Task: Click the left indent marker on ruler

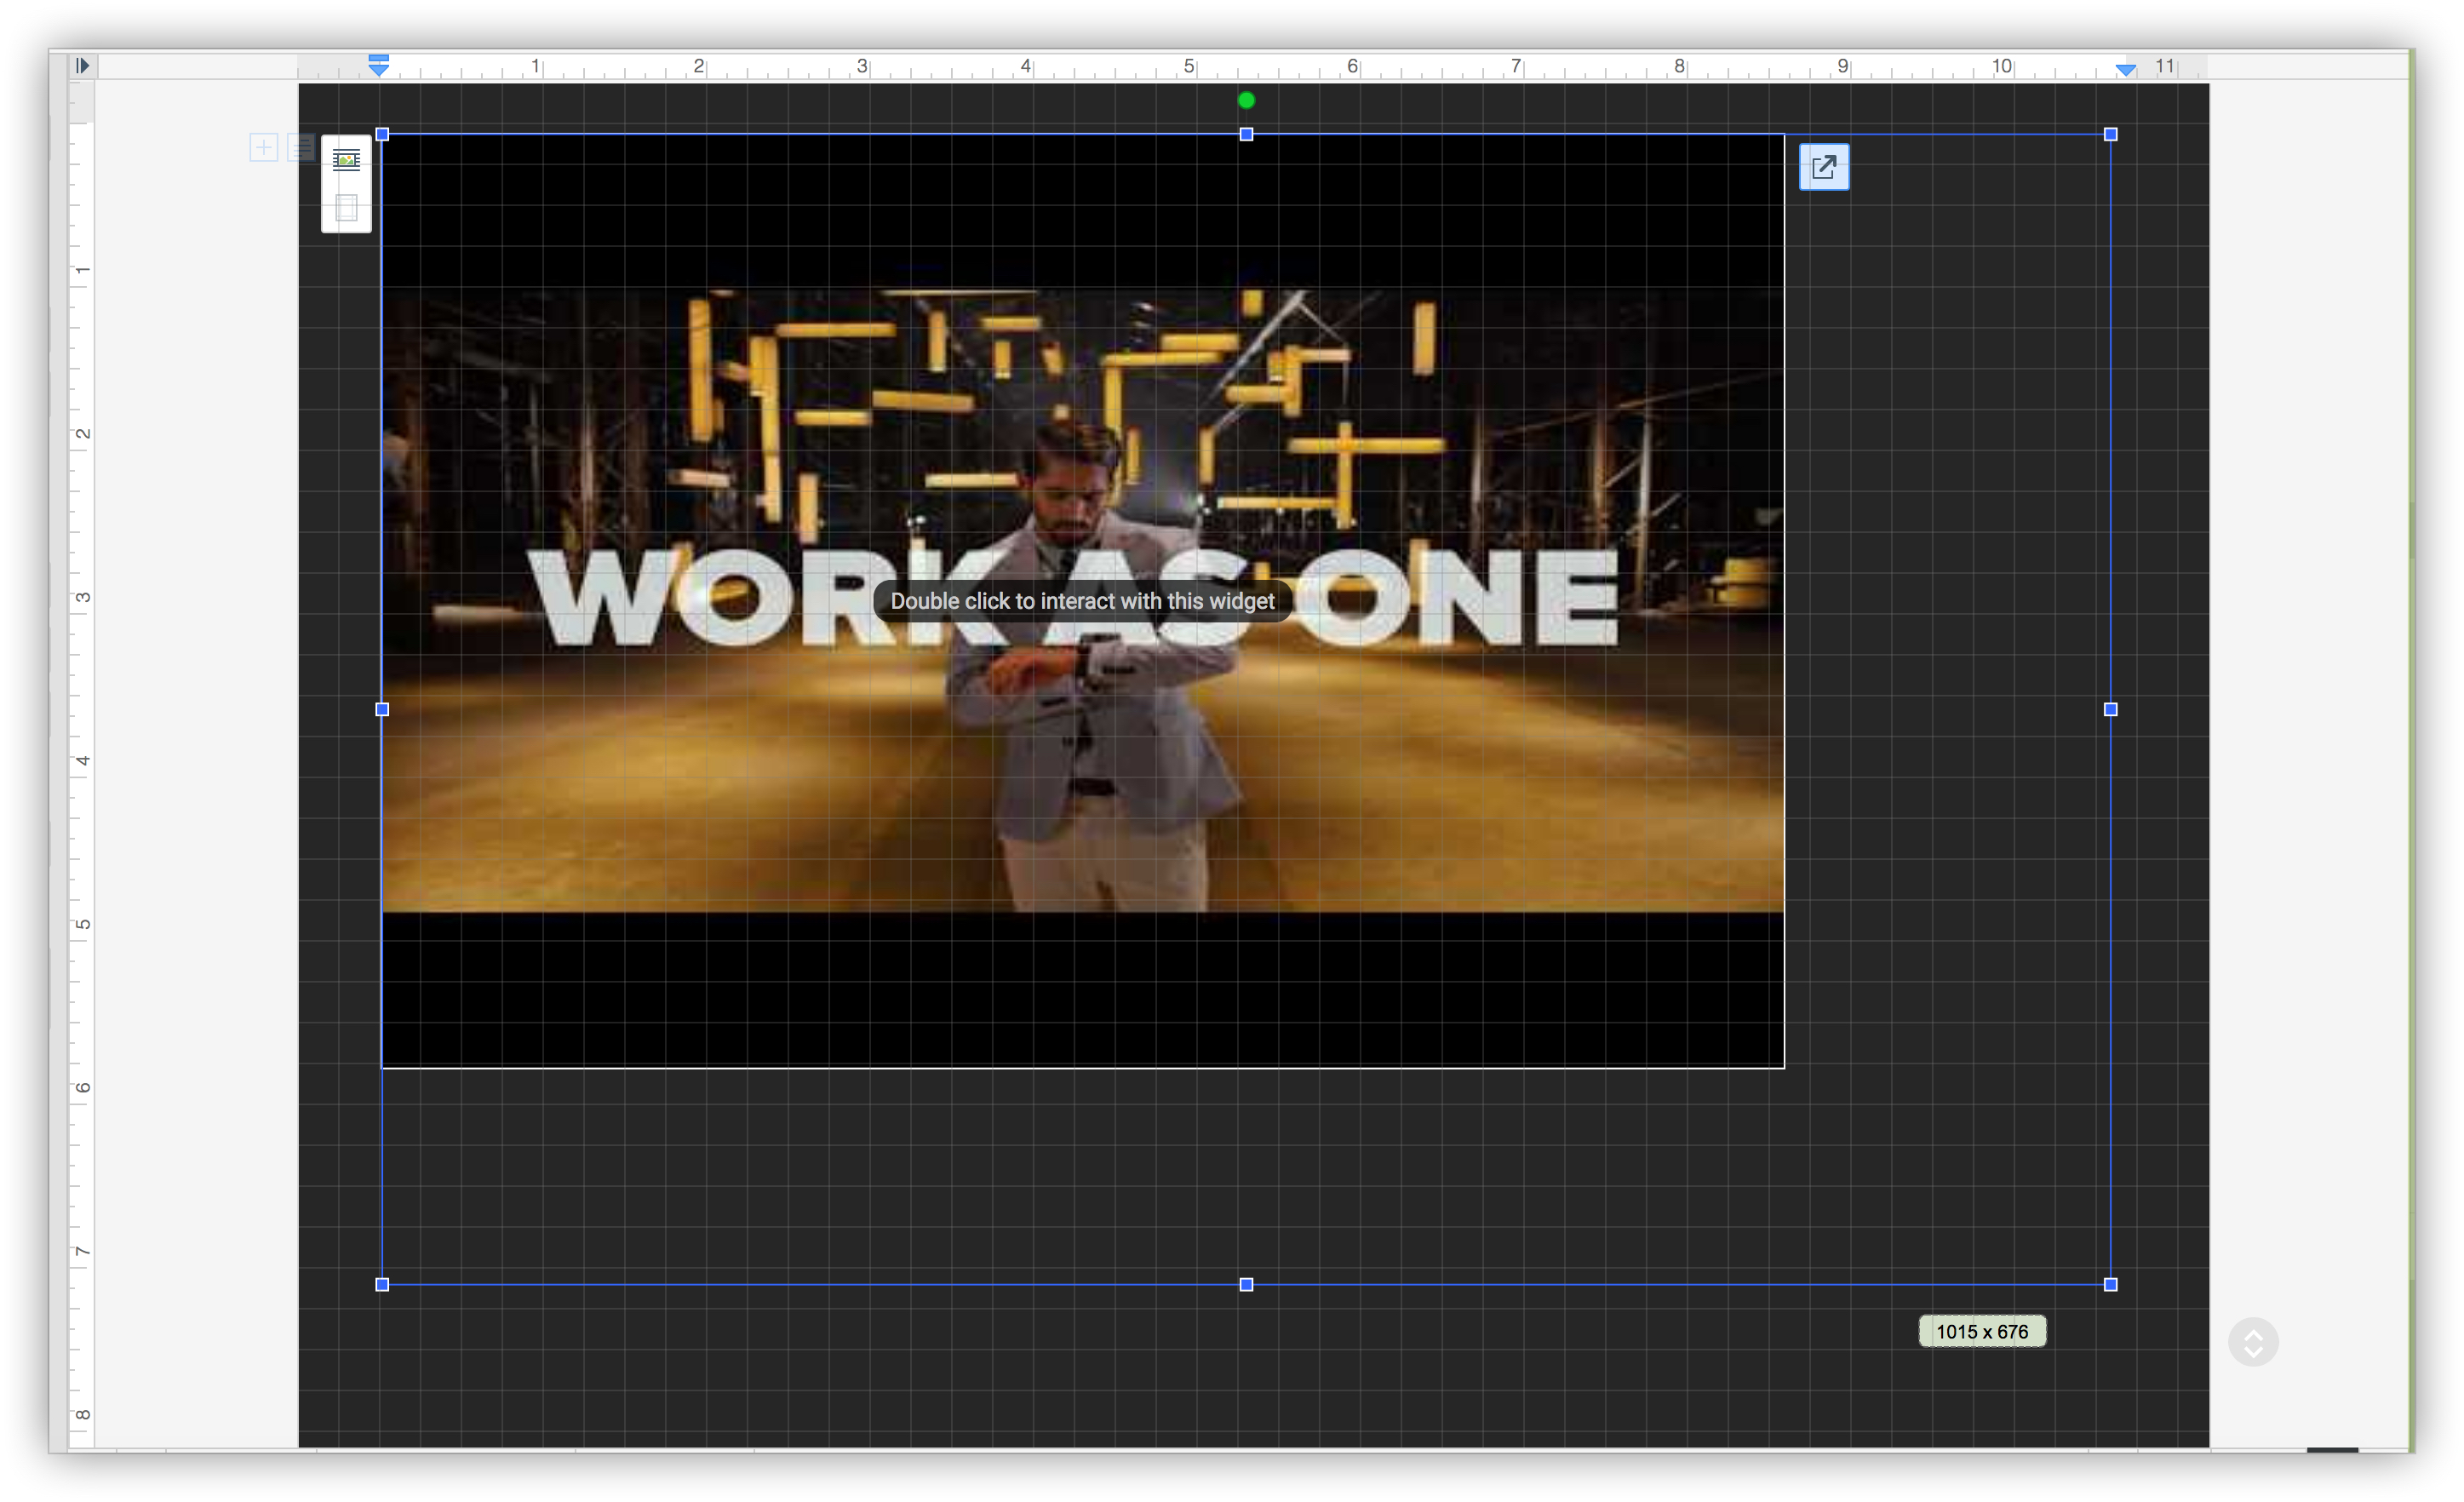Action: pos(378,66)
